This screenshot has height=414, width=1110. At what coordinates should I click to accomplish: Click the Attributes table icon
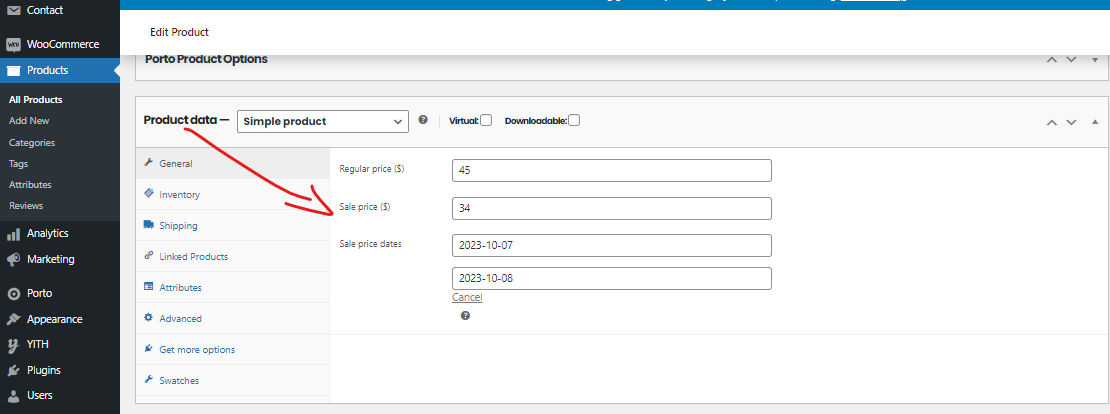tap(149, 287)
